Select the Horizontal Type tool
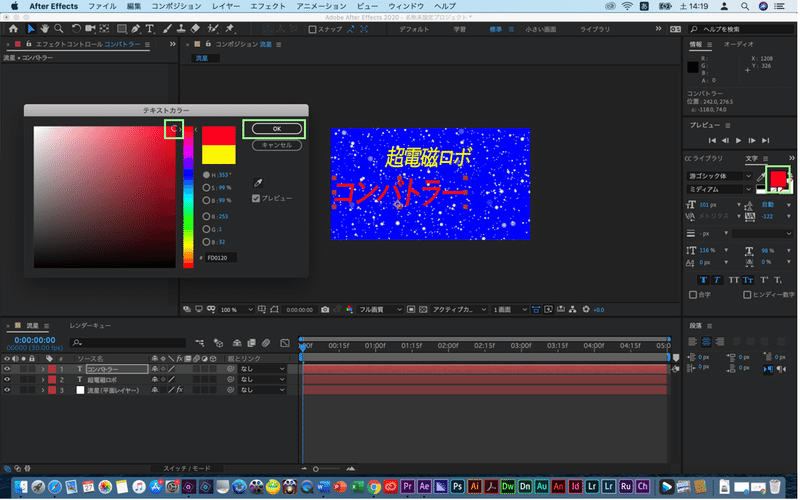The image size is (800, 500). [150, 29]
